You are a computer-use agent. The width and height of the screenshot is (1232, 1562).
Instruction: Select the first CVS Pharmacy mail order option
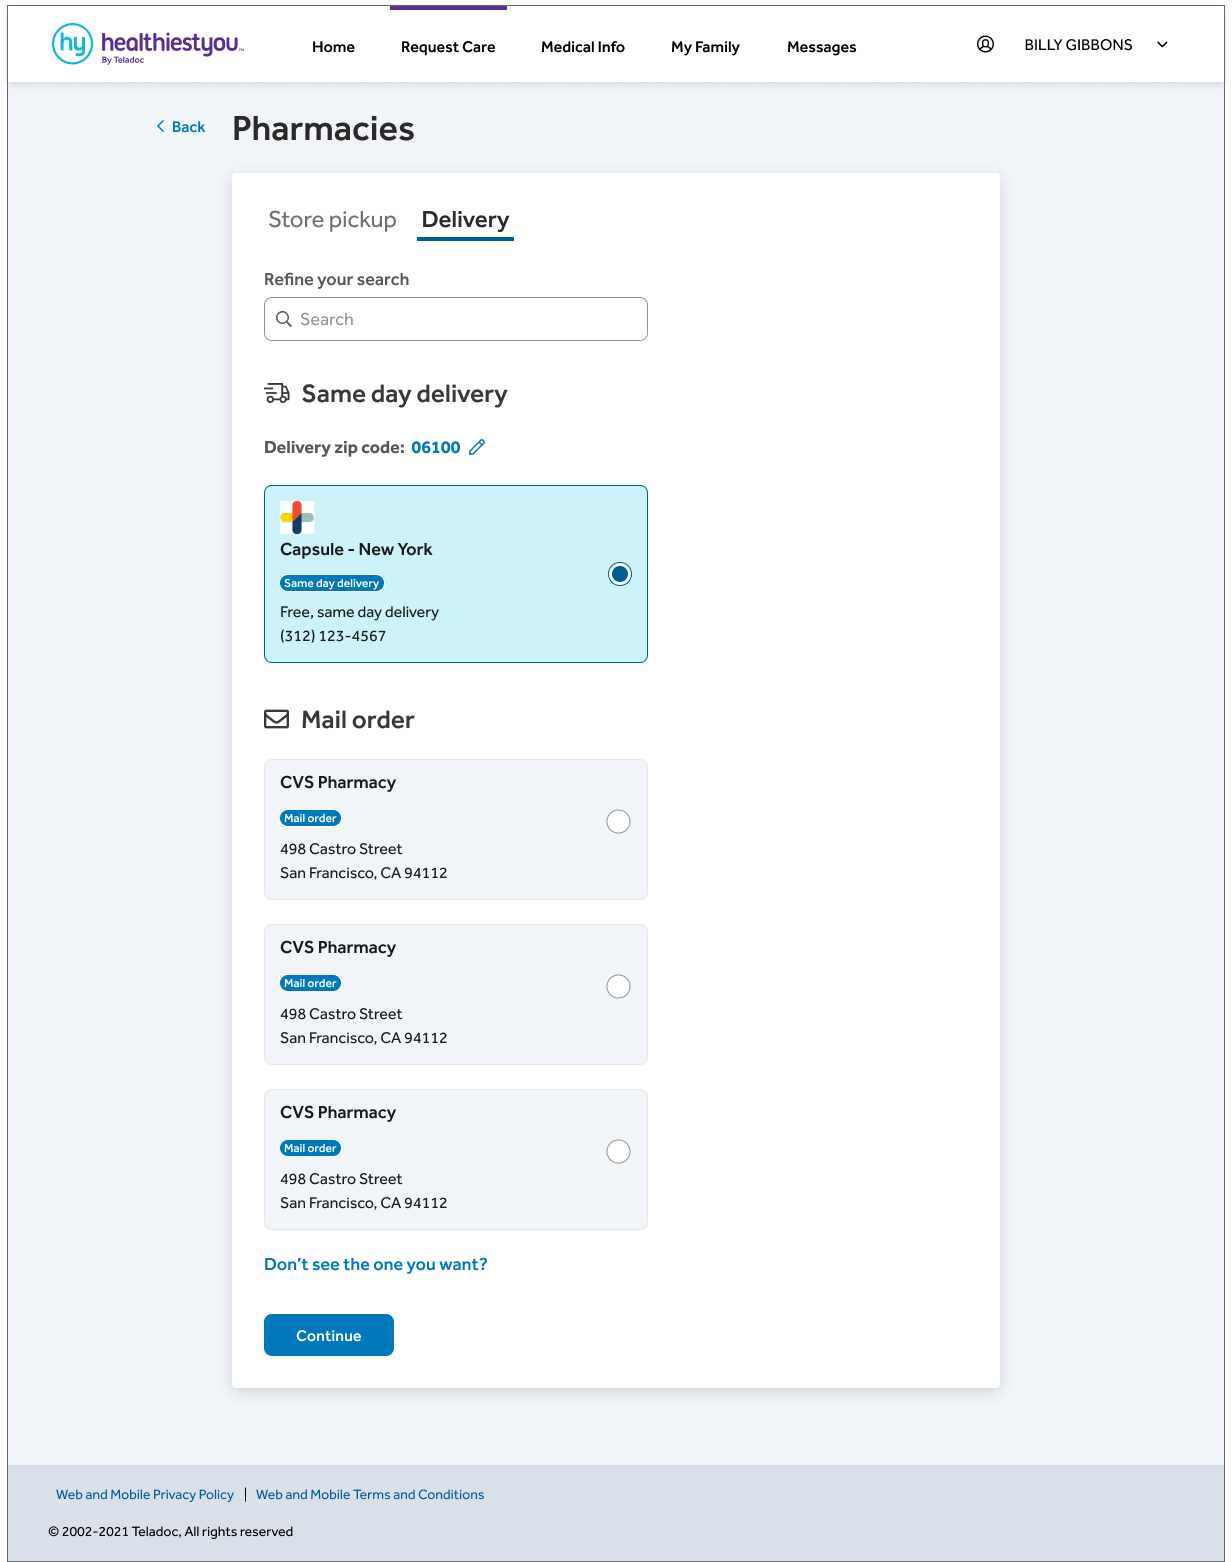618,821
